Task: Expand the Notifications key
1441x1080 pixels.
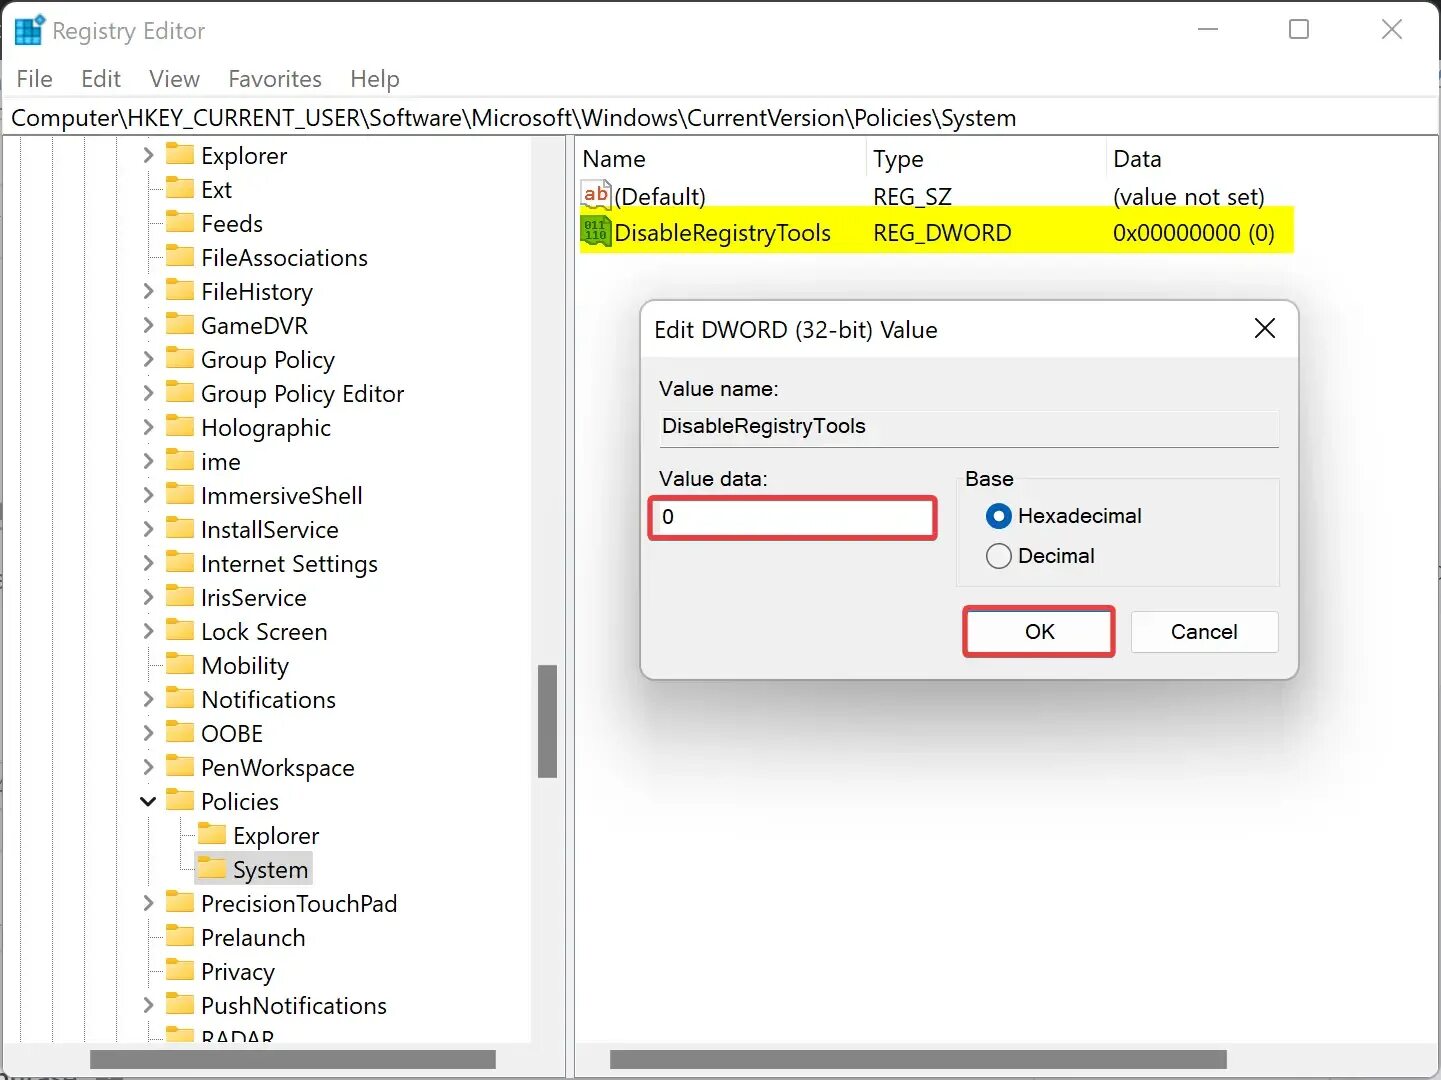Action: [x=148, y=699]
